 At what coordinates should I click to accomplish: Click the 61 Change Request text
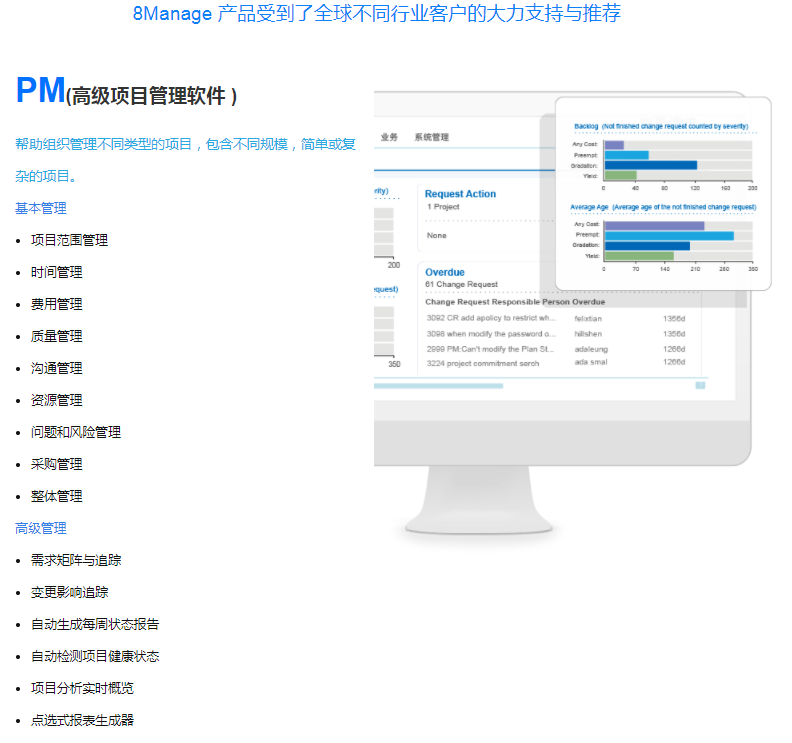461,284
